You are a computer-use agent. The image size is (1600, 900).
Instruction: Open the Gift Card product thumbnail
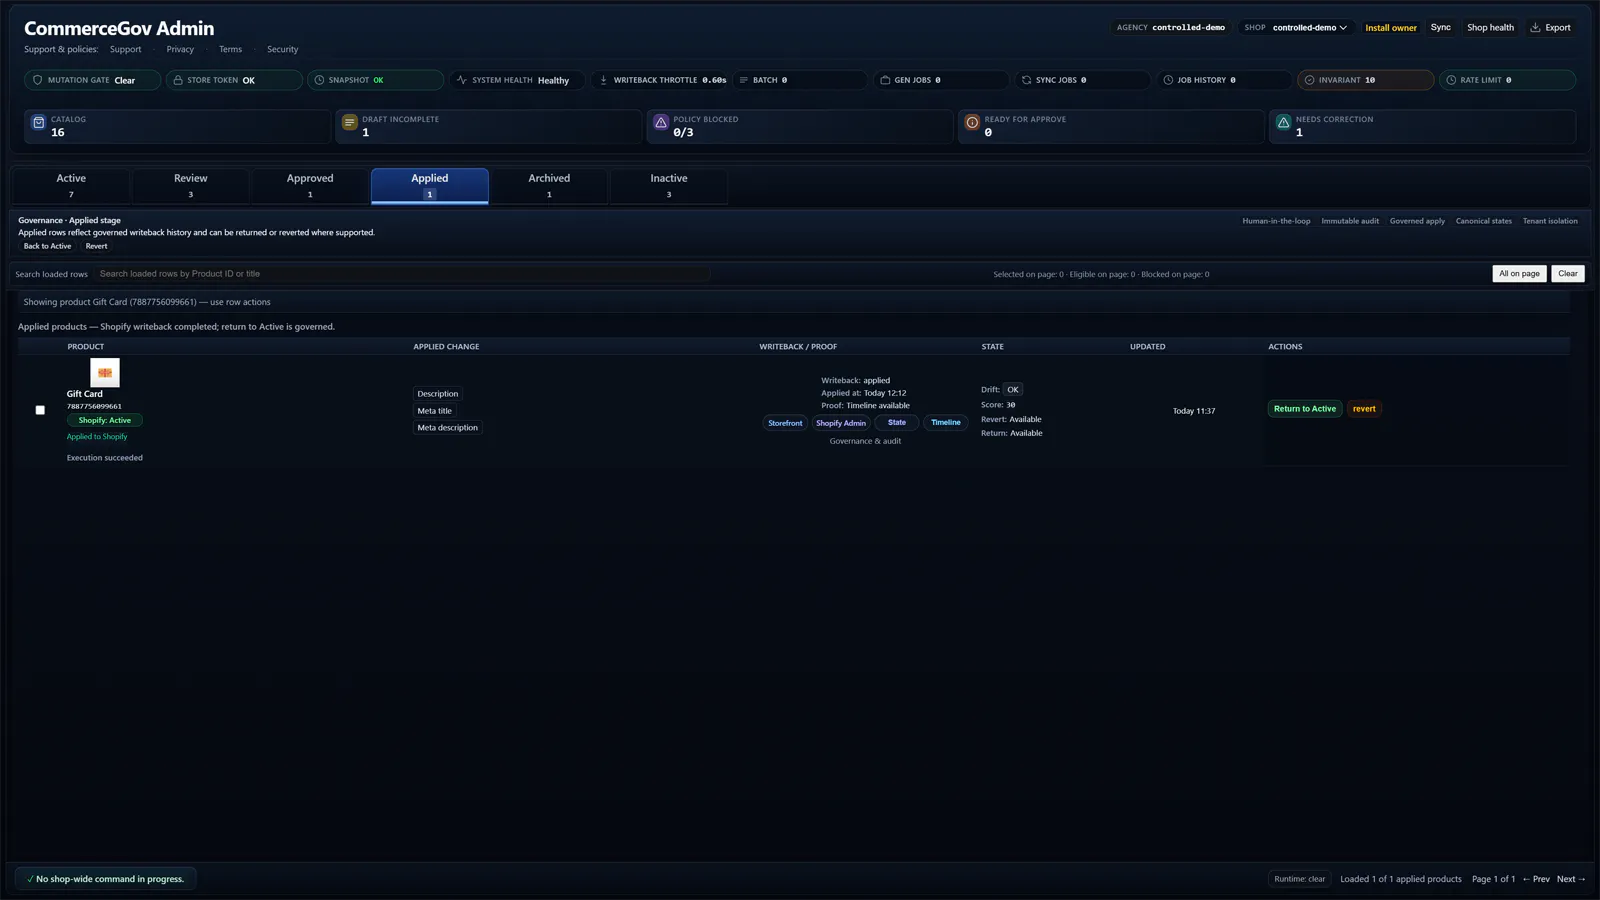click(x=105, y=372)
